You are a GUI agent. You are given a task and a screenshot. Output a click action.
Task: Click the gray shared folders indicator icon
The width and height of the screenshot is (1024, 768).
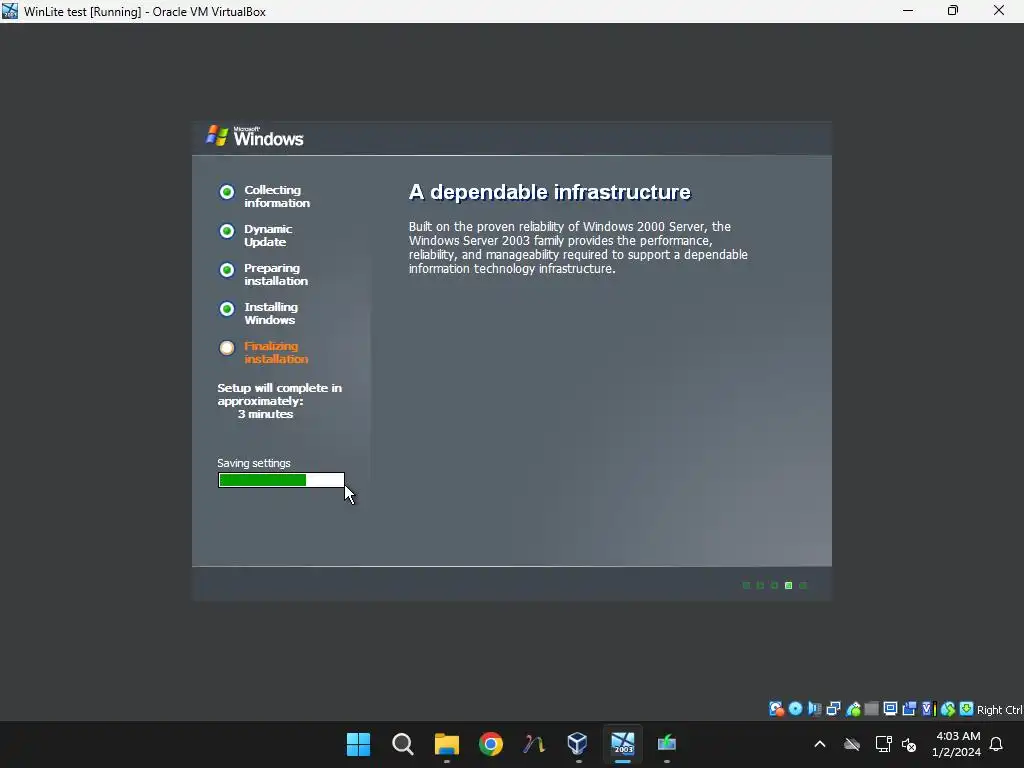(x=871, y=709)
